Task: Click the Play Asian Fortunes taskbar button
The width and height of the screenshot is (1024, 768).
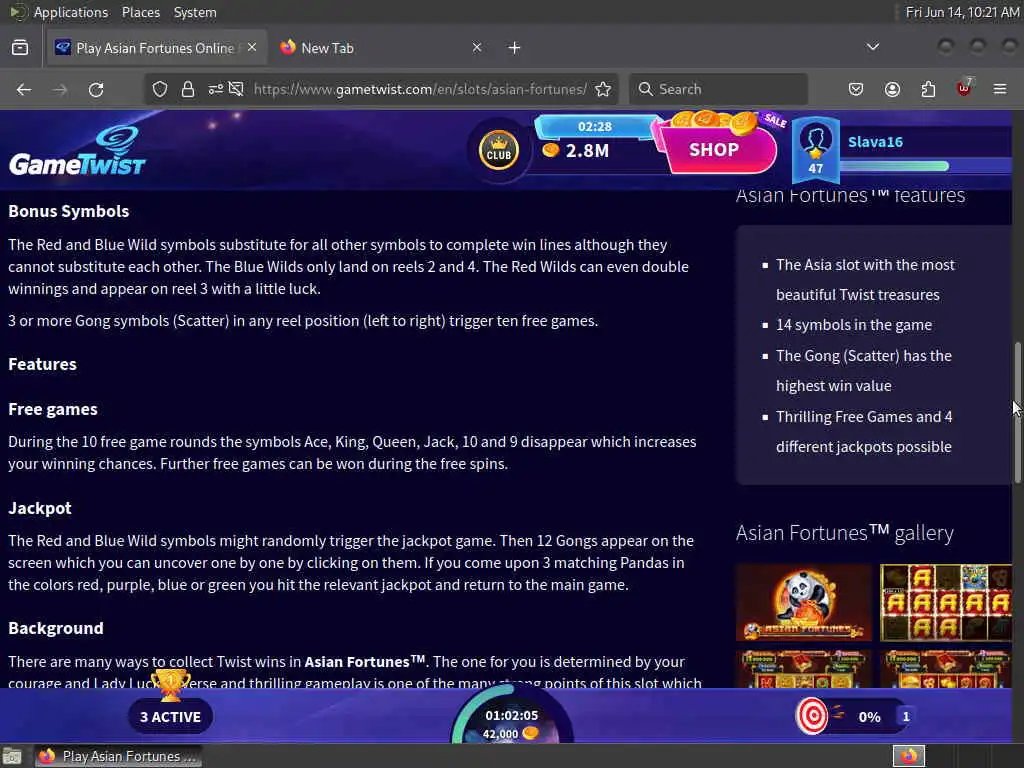Action: pyautogui.click(x=118, y=756)
